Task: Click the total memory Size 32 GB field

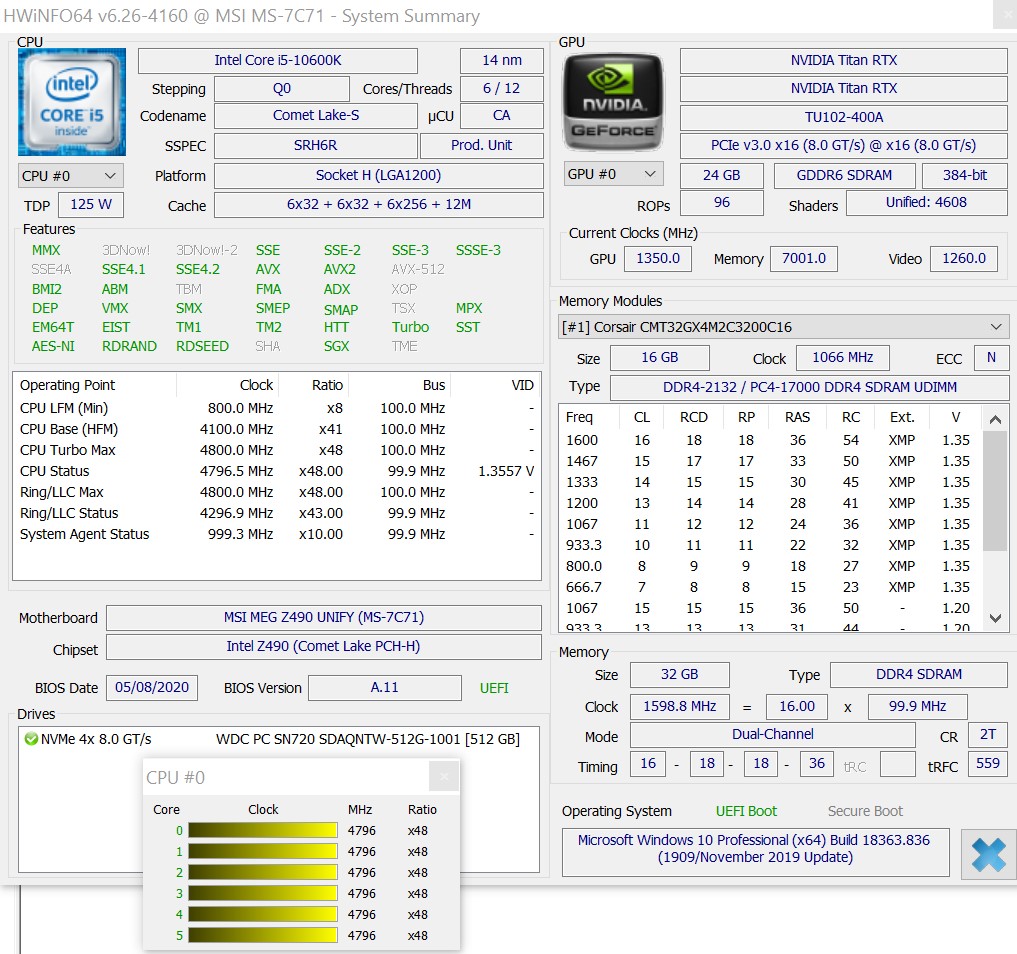Action: click(x=680, y=674)
